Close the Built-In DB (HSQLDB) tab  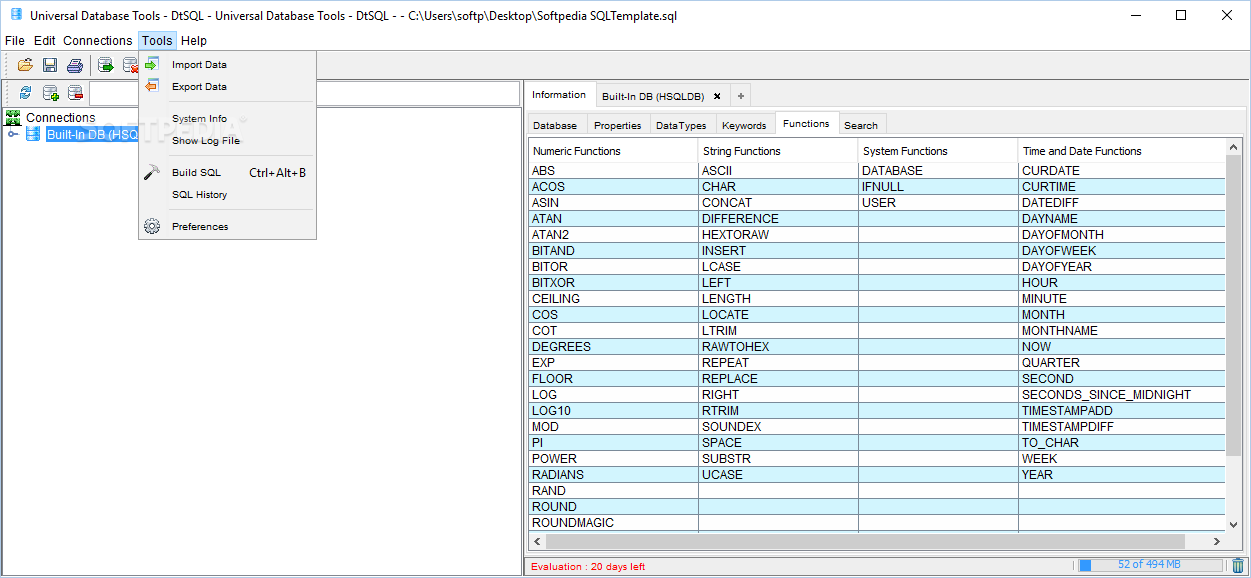tap(717, 96)
